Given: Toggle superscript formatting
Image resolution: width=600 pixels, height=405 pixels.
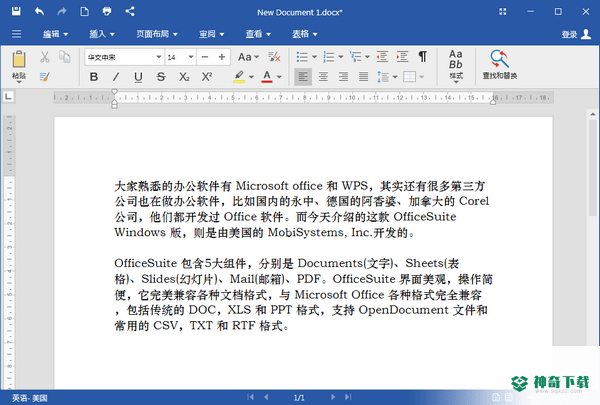Looking at the screenshot, I should tap(207, 77).
